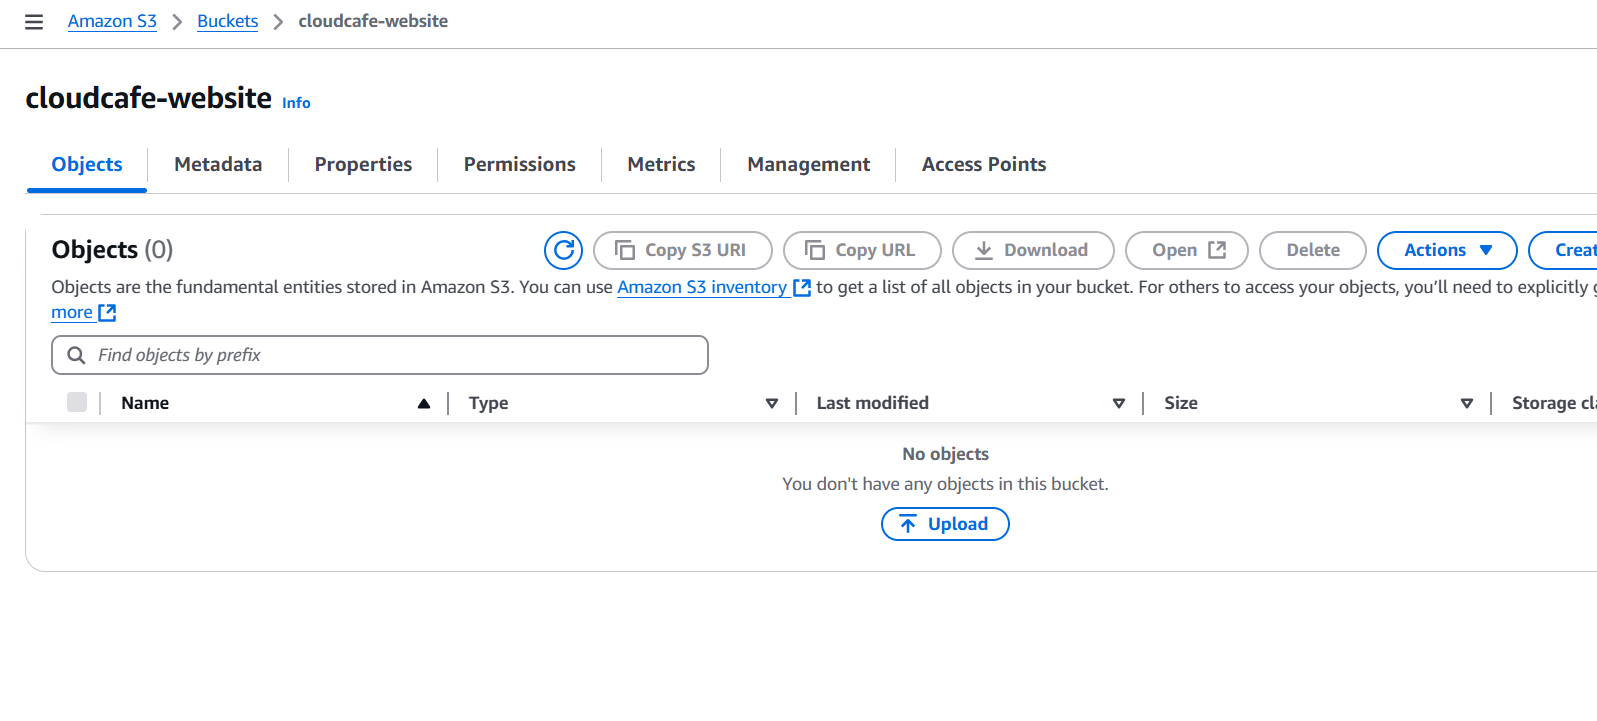This screenshot has height=721, width=1597.
Task: Switch to the Objects tab
Action: [87, 164]
